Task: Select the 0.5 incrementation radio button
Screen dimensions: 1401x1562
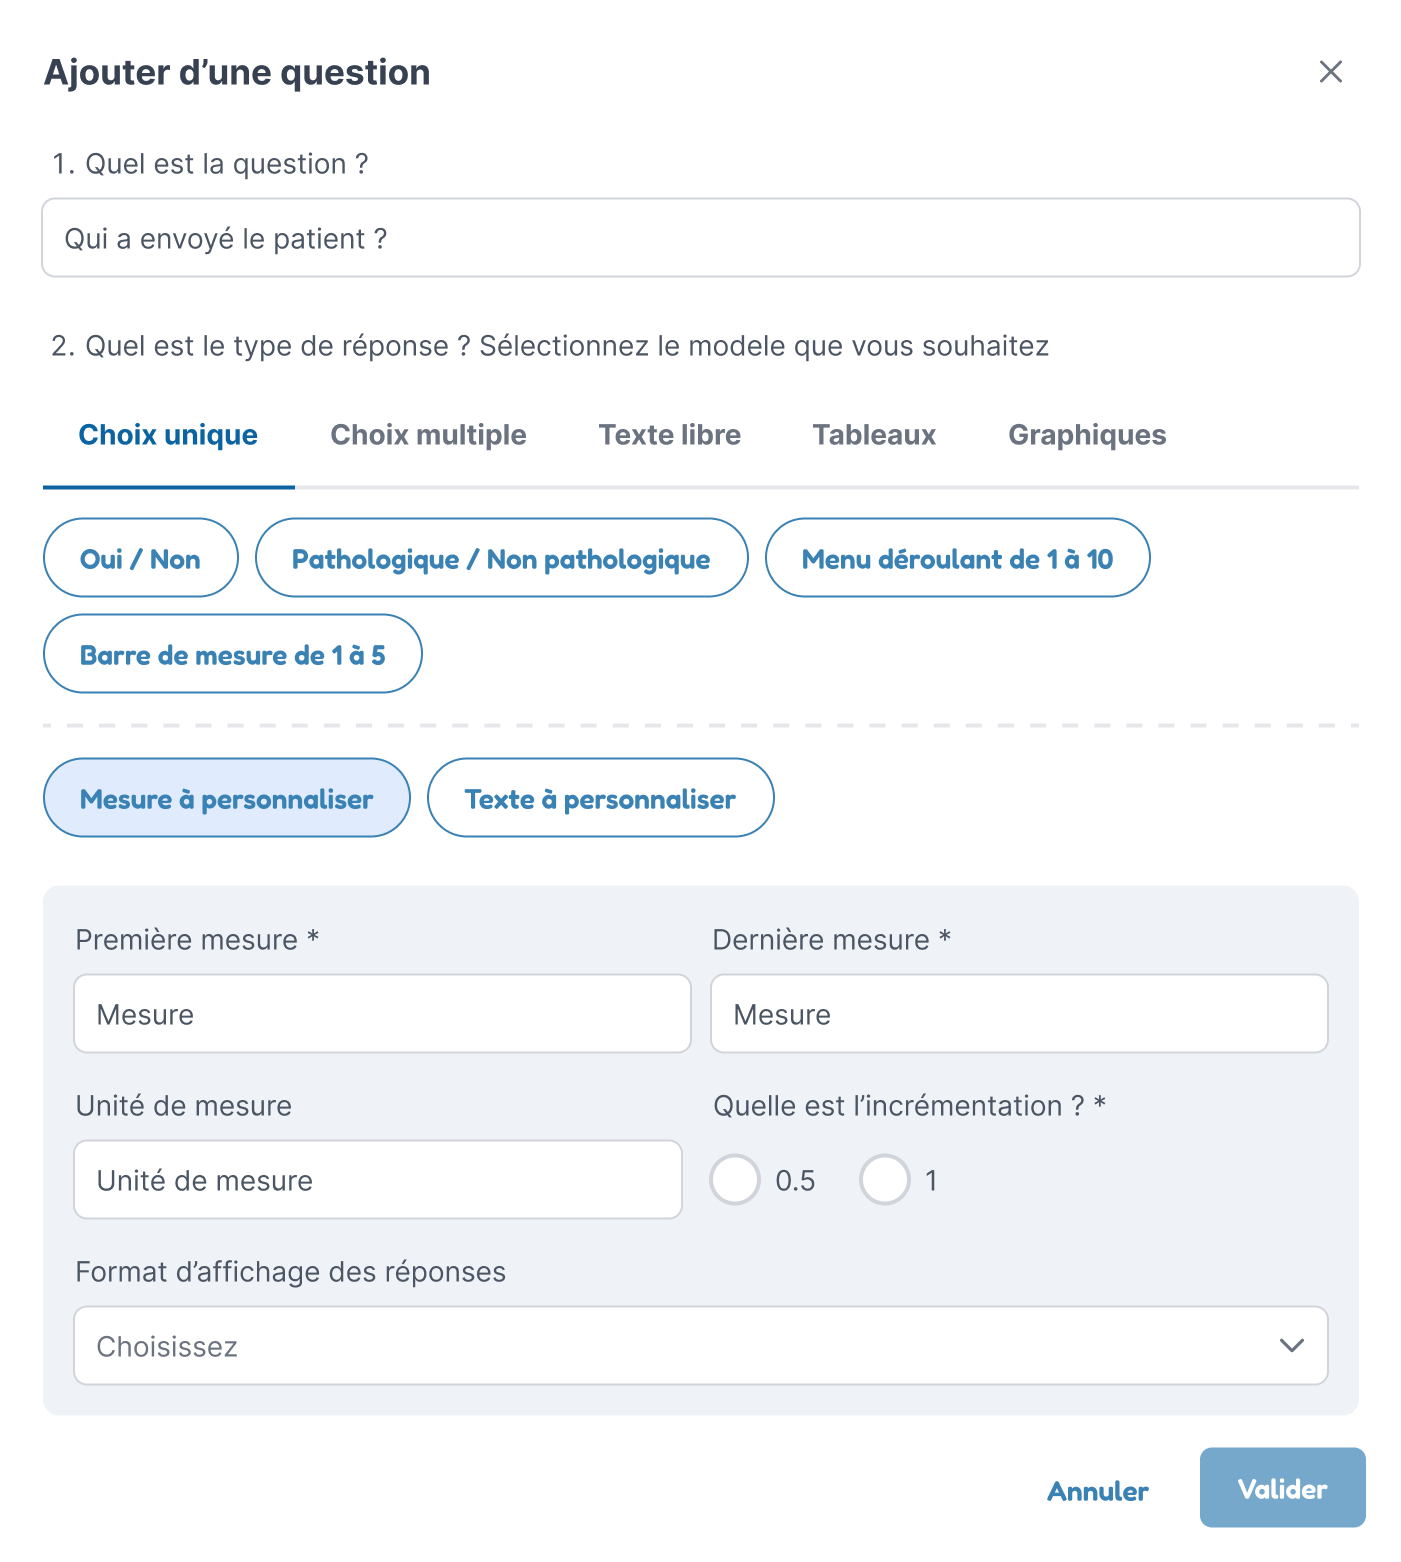Action: 735,1180
